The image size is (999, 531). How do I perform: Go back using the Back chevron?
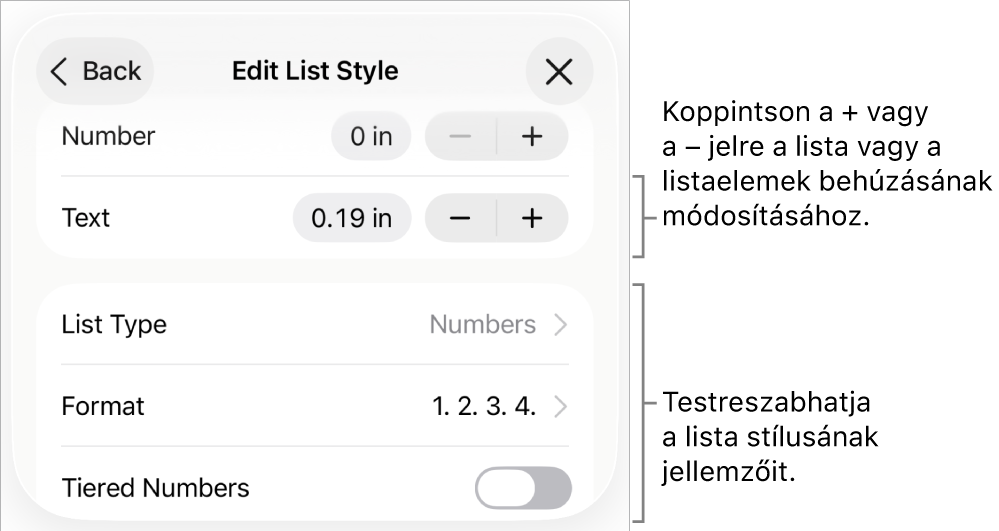(60, 71)
